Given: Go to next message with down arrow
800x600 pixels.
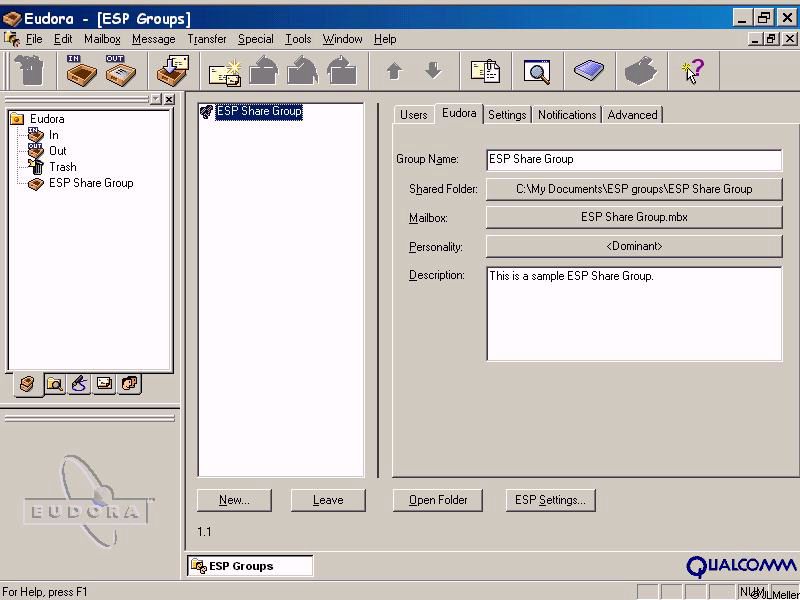Looking at the screenshot, I should click(433, 70).
